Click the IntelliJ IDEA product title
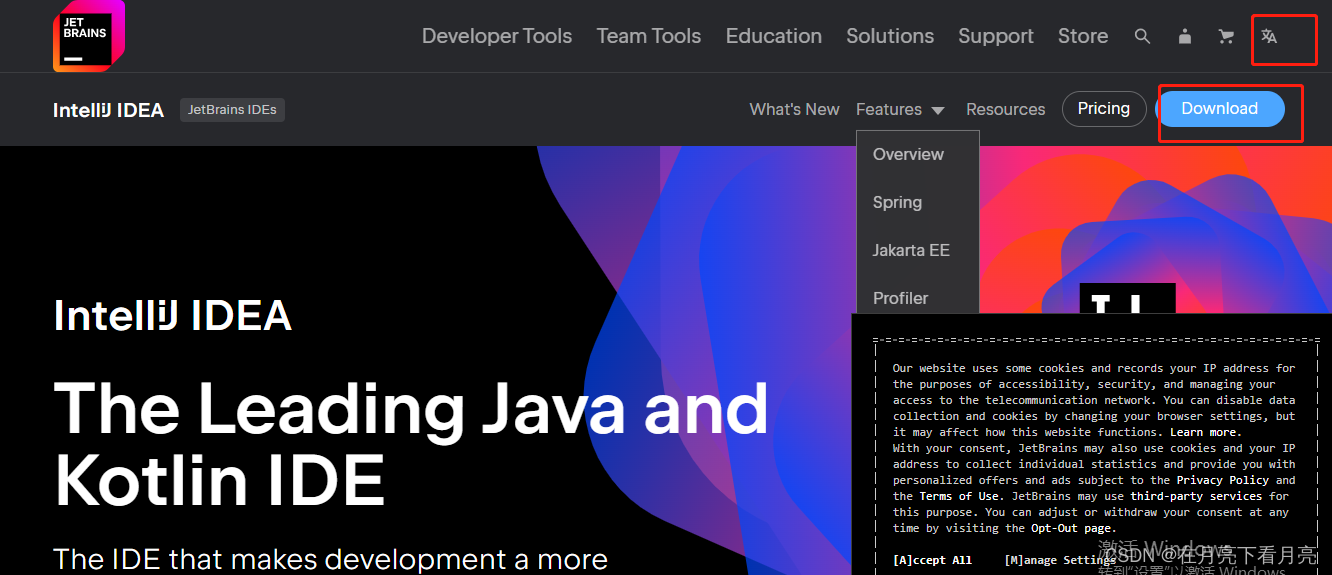1332x575 pixels. pos(108,110)
